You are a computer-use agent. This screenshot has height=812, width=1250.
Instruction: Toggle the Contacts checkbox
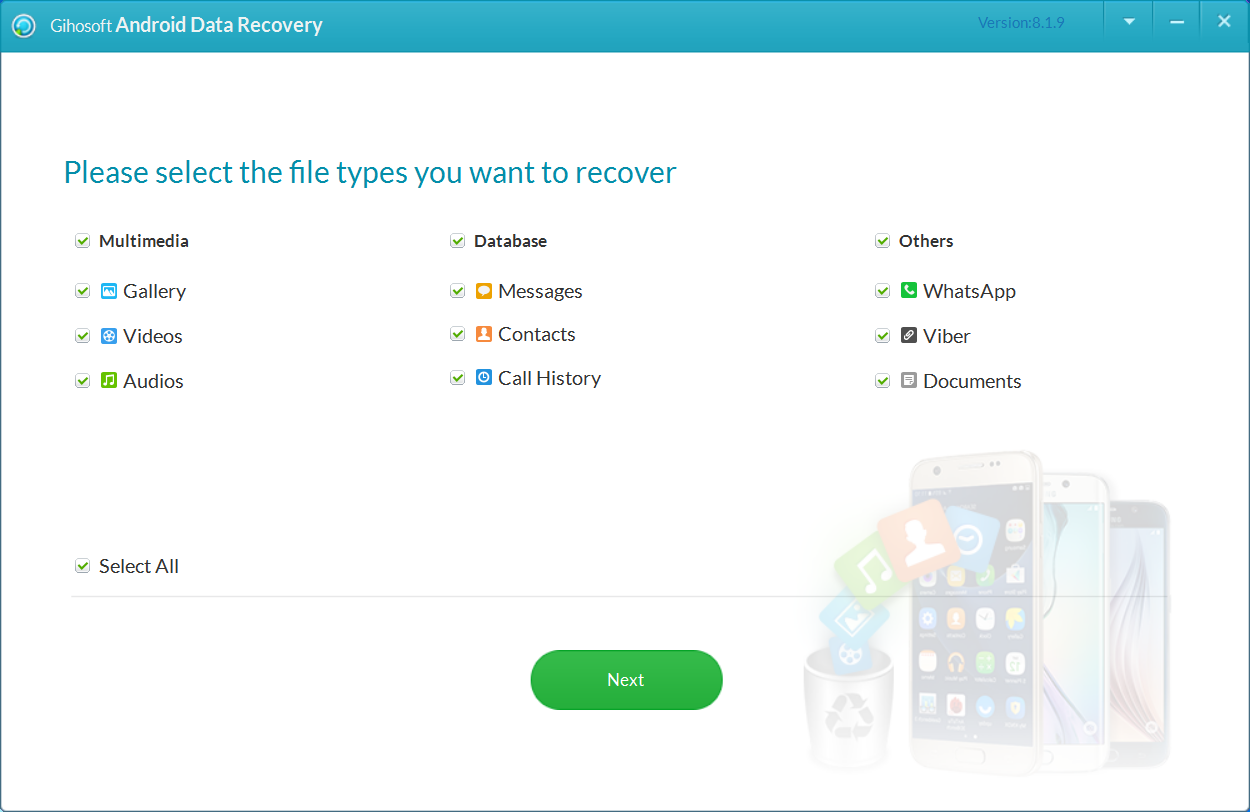pyautogui.click(x=458, y=334)
